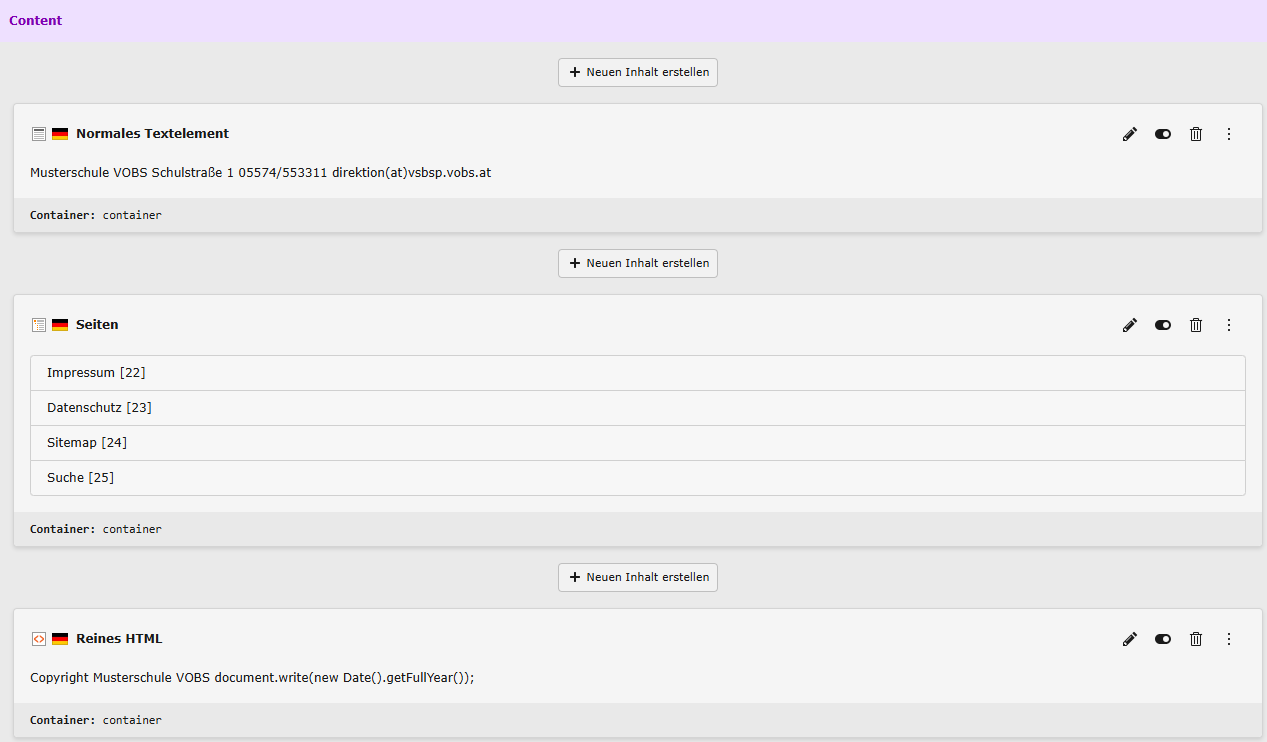The image size is (1267, 742).
Task: Delete the Seiten element via trash icon
Action: coord(1196,325)
